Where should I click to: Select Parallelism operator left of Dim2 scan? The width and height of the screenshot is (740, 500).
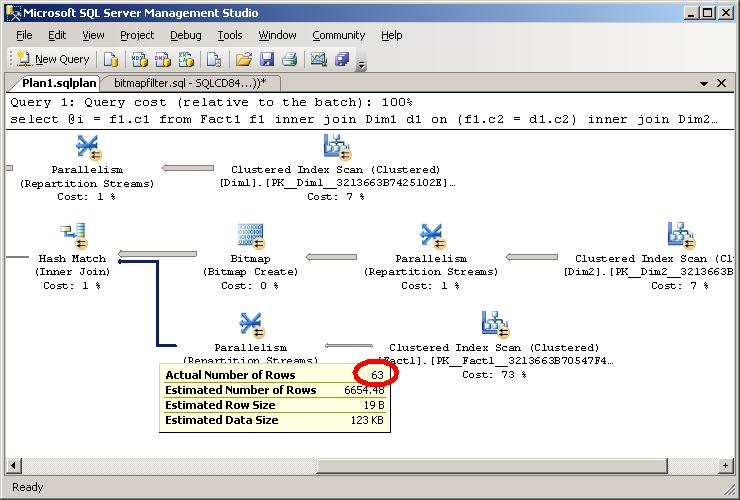click(431, 257)
